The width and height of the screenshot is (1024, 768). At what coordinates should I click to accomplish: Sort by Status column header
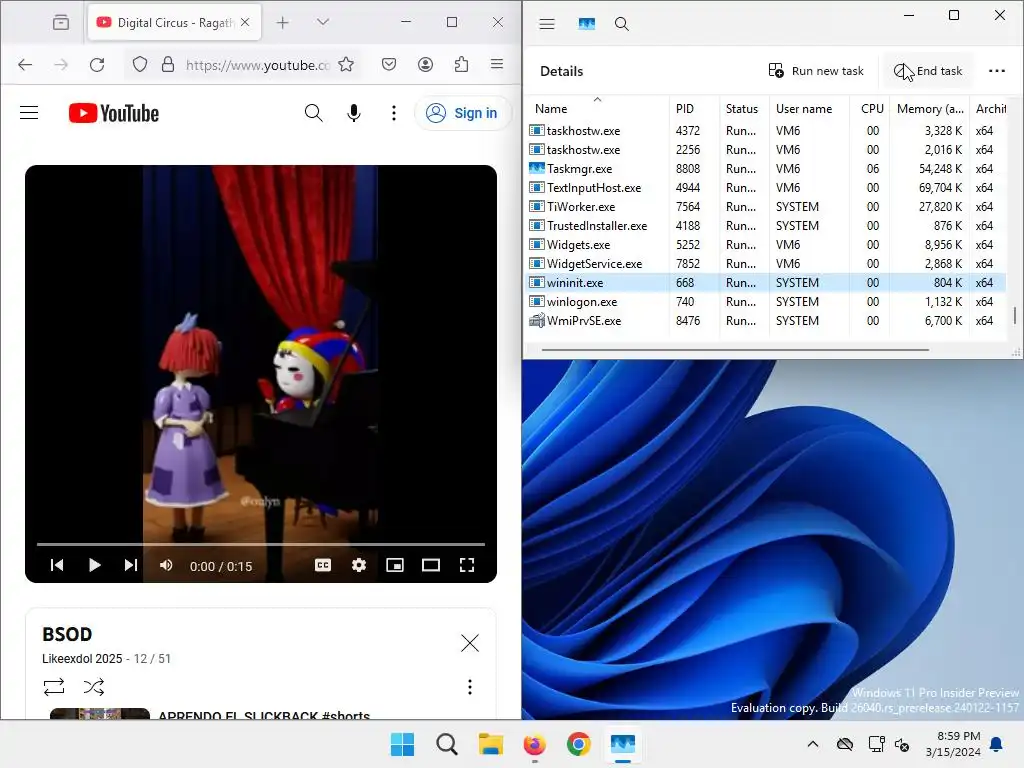pyautogui.click(x=744, y=108)
